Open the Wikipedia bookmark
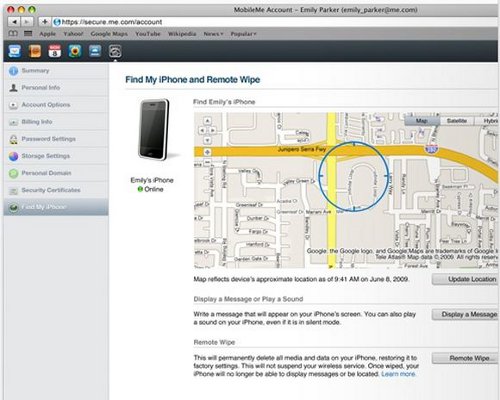This screenshot has width=500, height=400. [182, 34]
